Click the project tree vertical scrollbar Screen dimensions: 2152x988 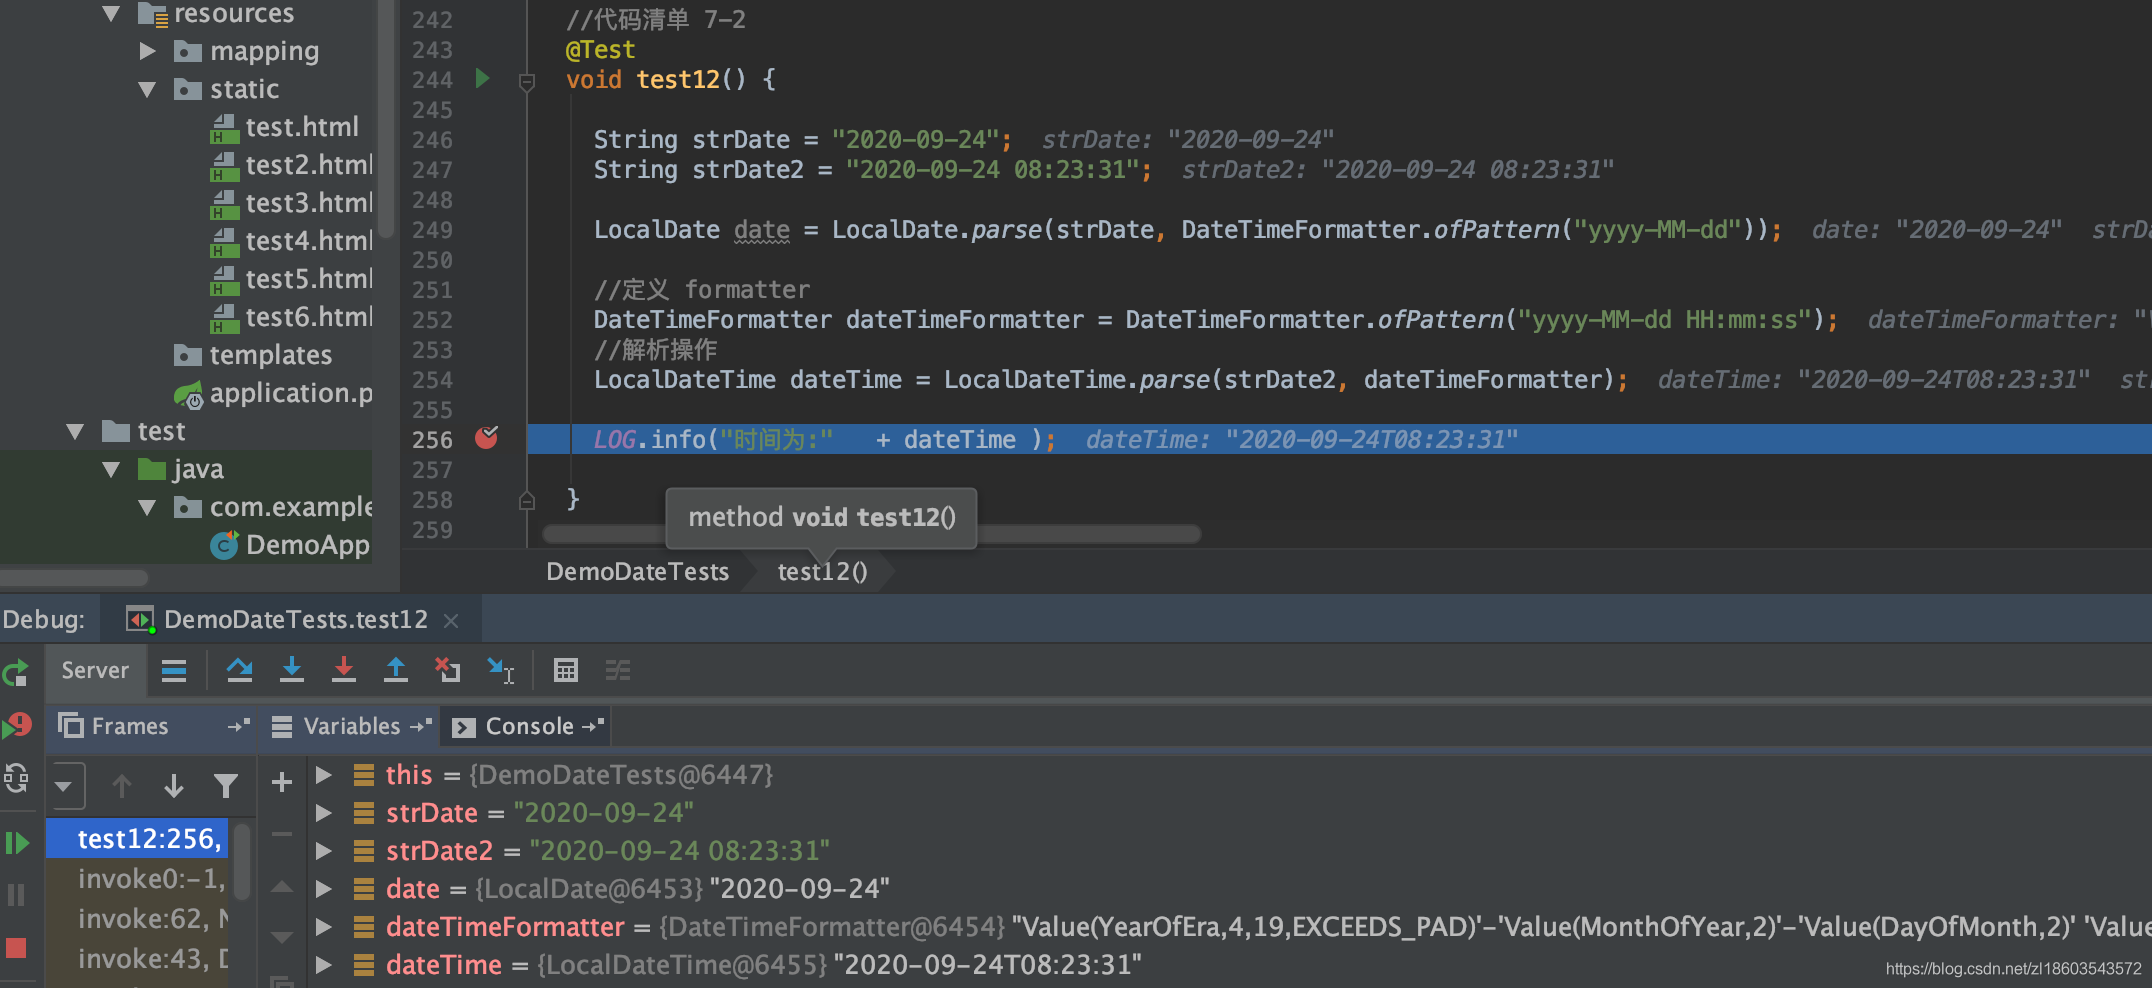point(386,120)
